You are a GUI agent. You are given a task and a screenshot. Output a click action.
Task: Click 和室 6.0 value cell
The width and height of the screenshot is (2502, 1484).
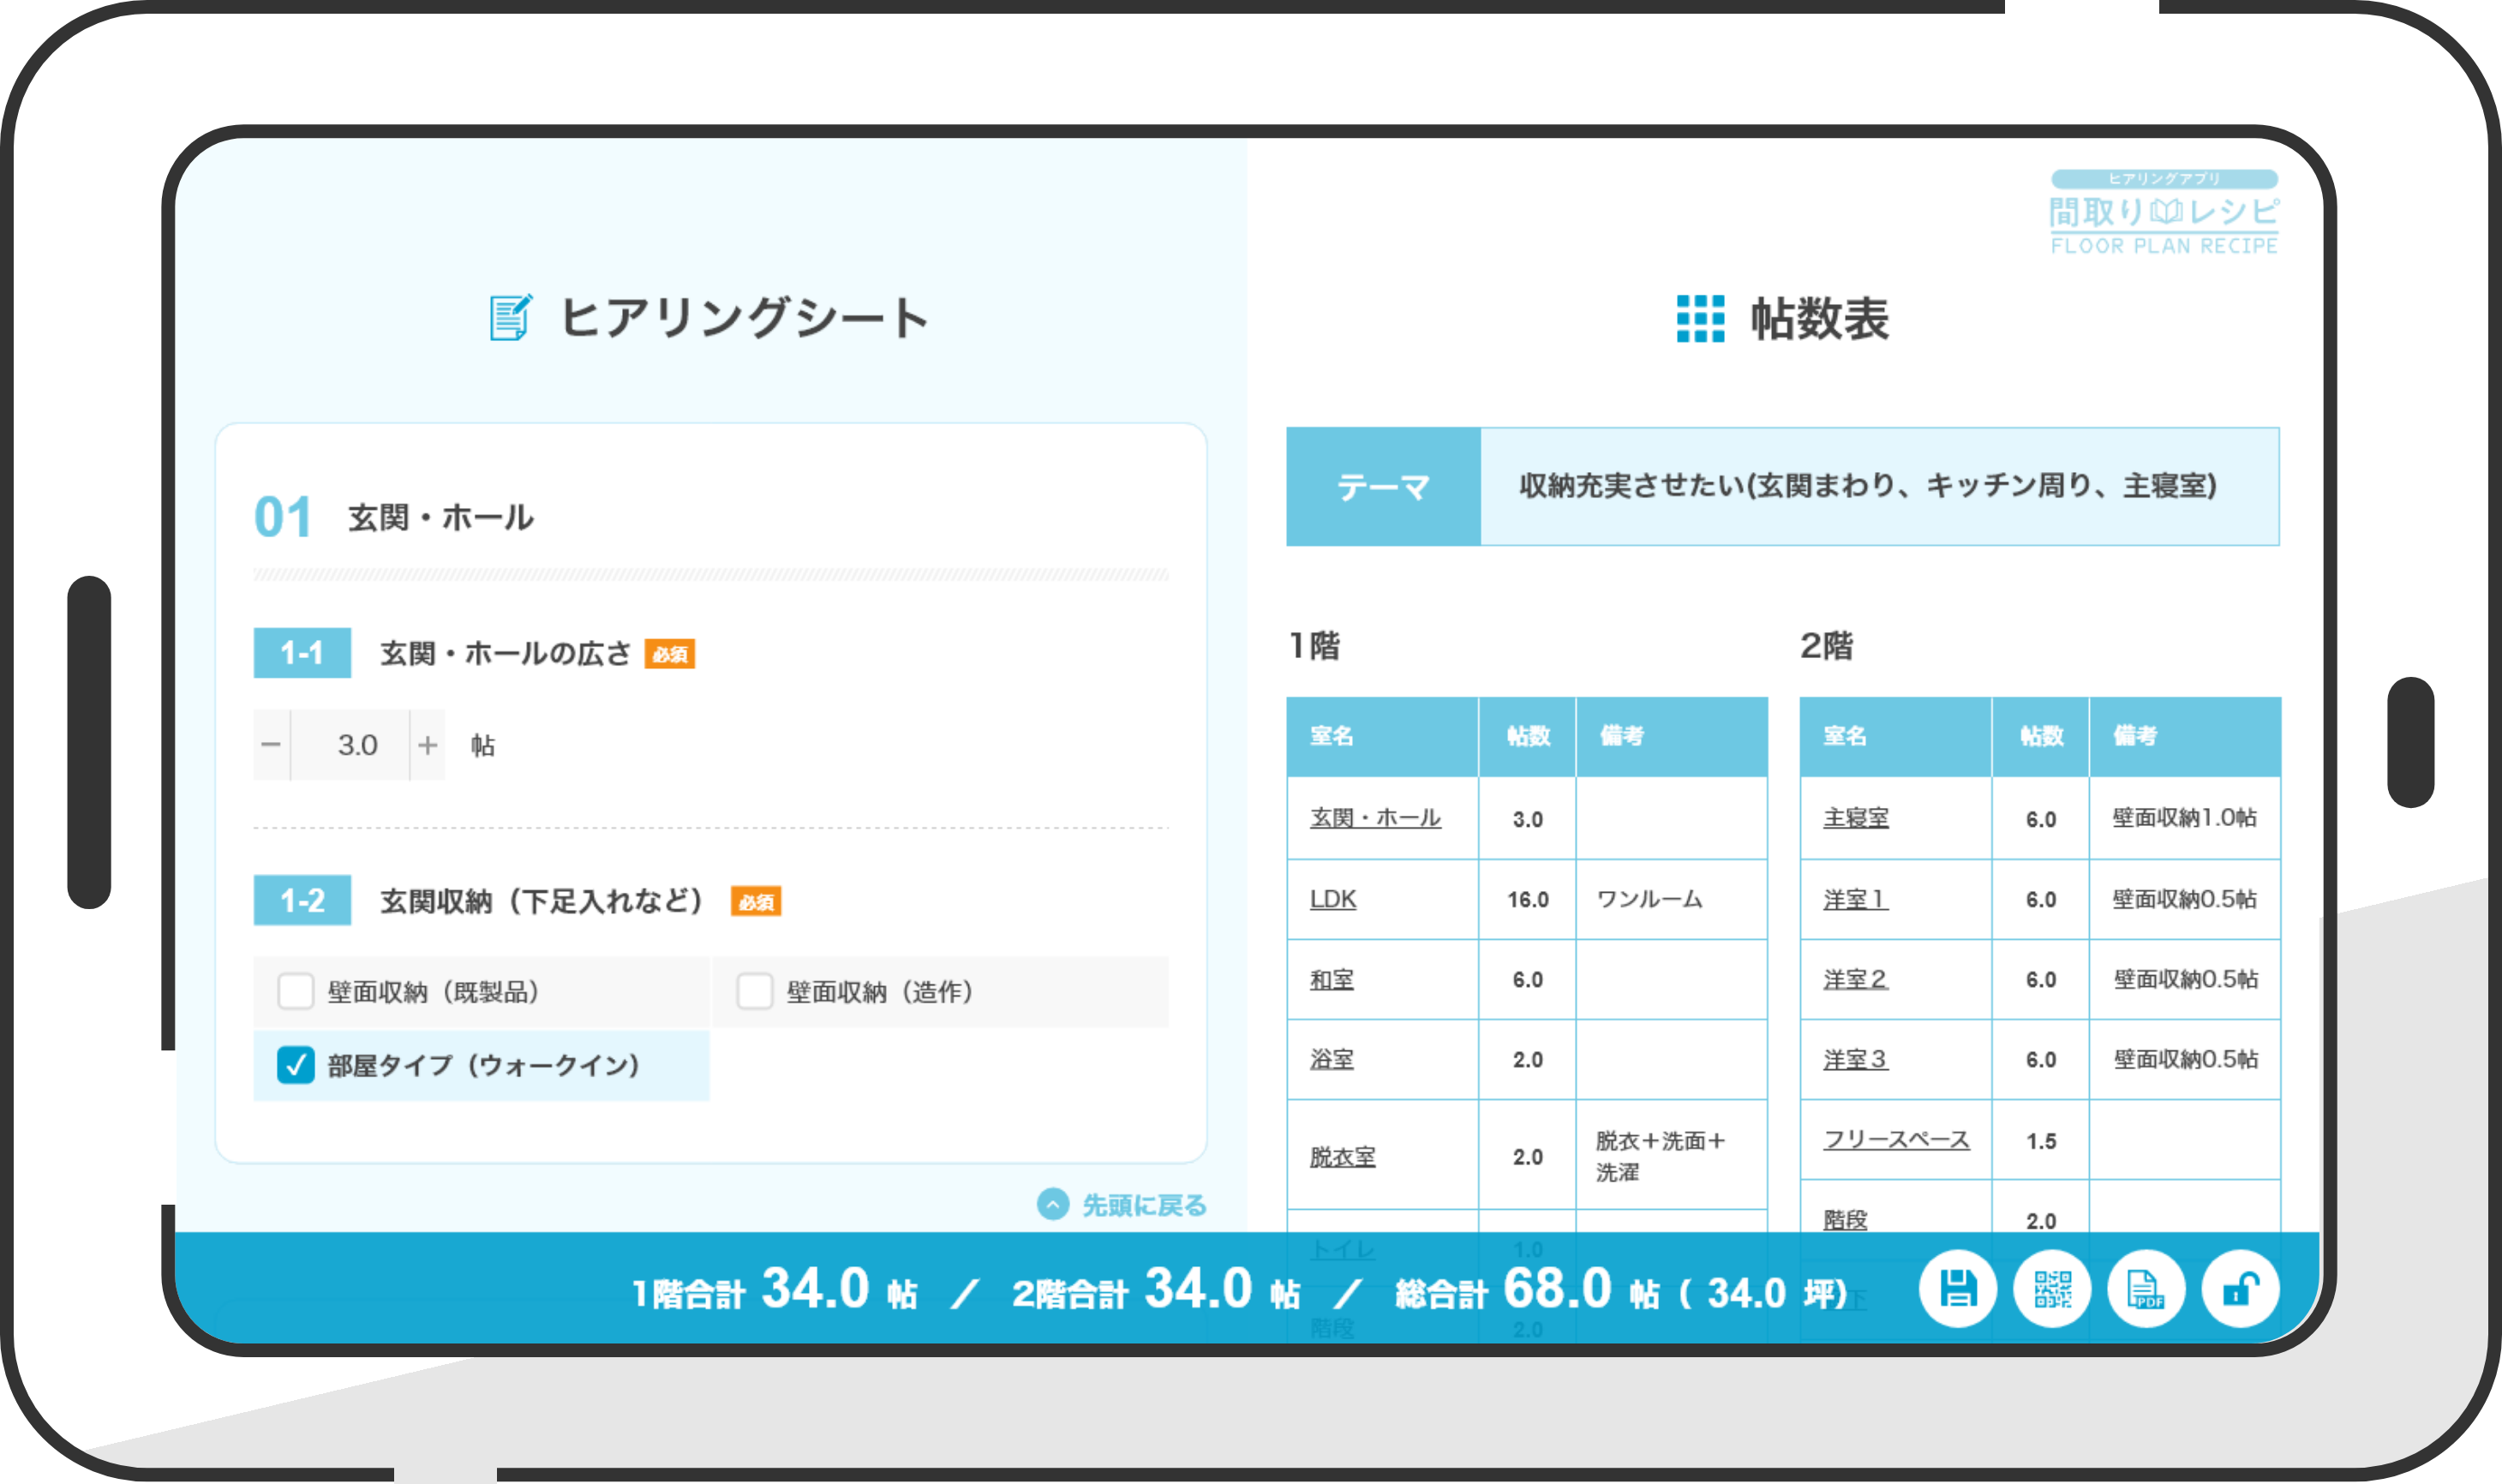(1528, 980)
